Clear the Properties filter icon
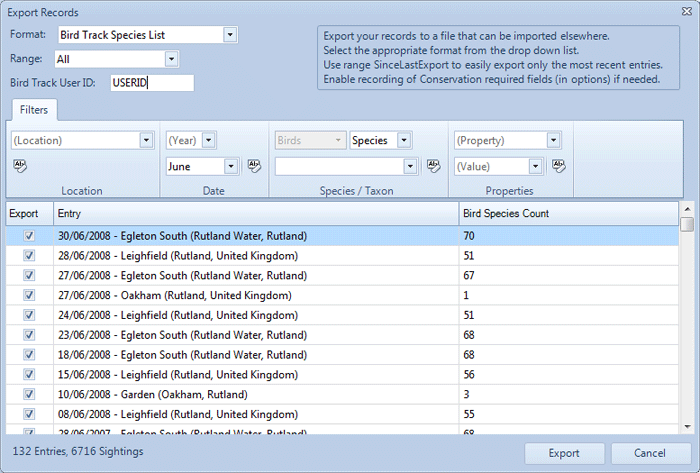The height and width of the screenshot is (473, 700). click(x=558, y=166)
